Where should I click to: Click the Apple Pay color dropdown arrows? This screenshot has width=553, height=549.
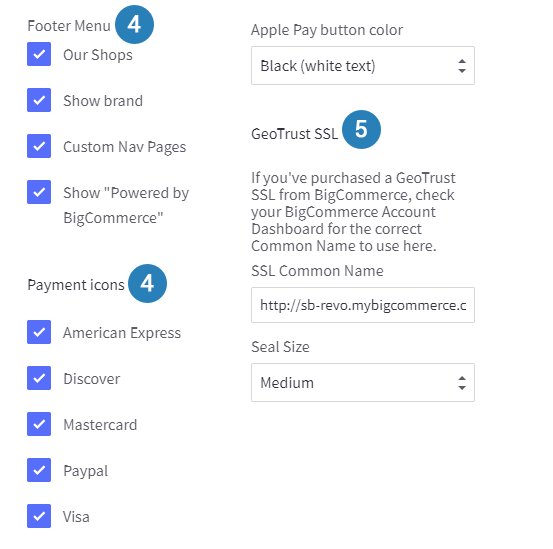click(462, 66)
